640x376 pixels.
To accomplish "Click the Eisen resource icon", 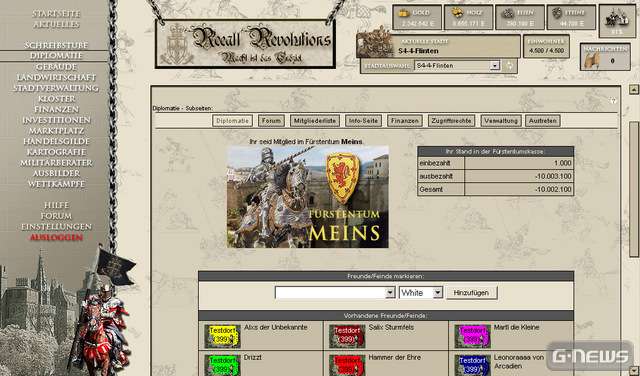I will (508, 13).
